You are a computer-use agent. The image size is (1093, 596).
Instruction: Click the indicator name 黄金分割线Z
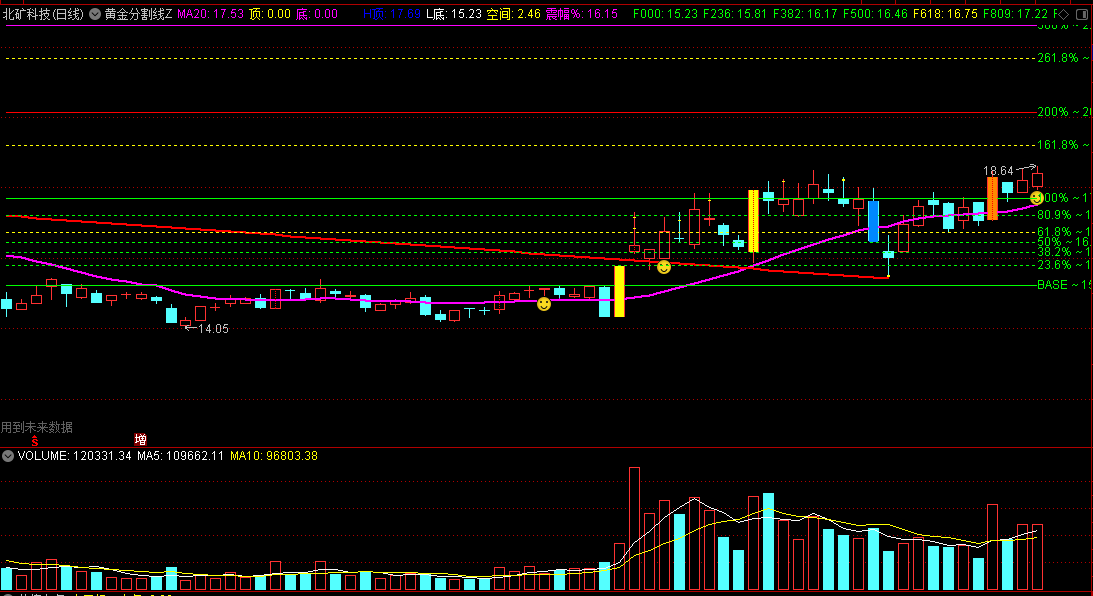tap(138, 14)
